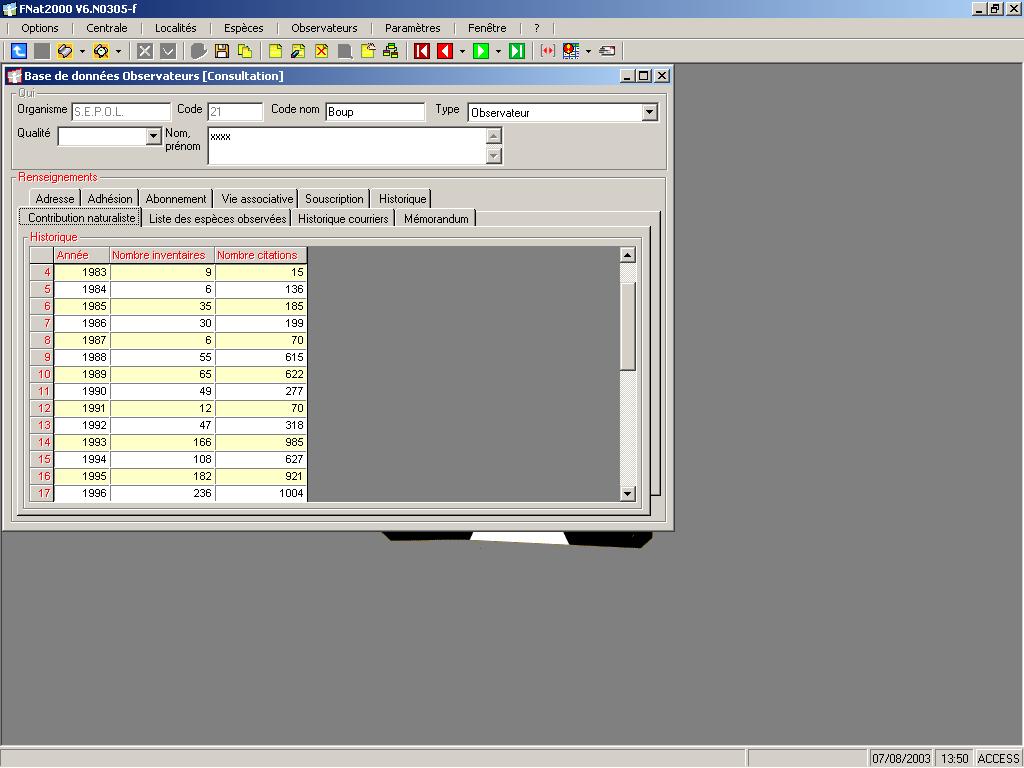Open the Localités menu
1024x768 pixels.
(176, 28)
